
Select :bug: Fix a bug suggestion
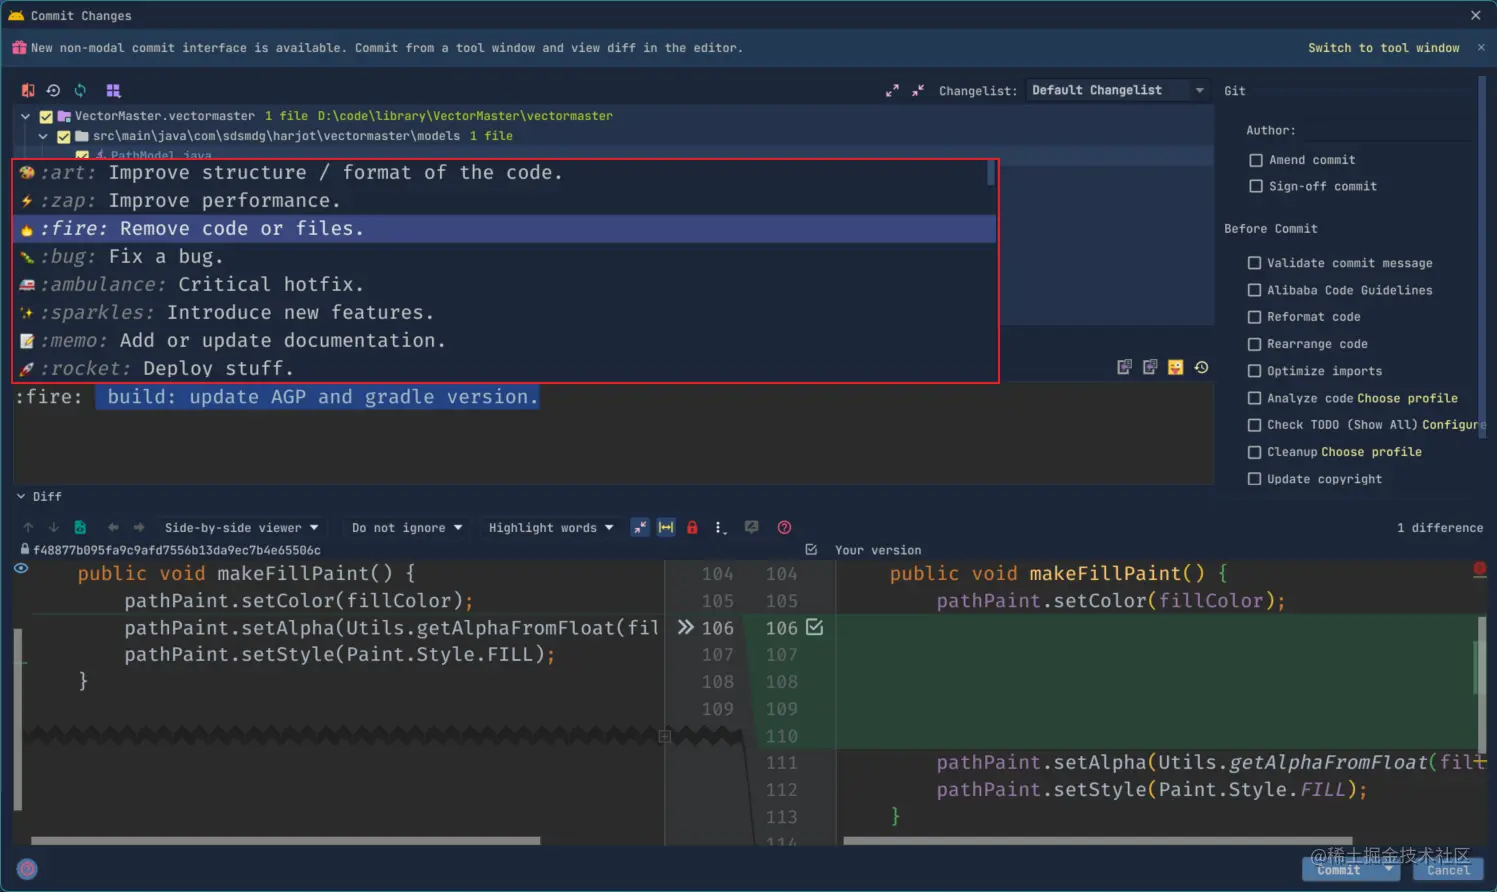click(504, 257)
